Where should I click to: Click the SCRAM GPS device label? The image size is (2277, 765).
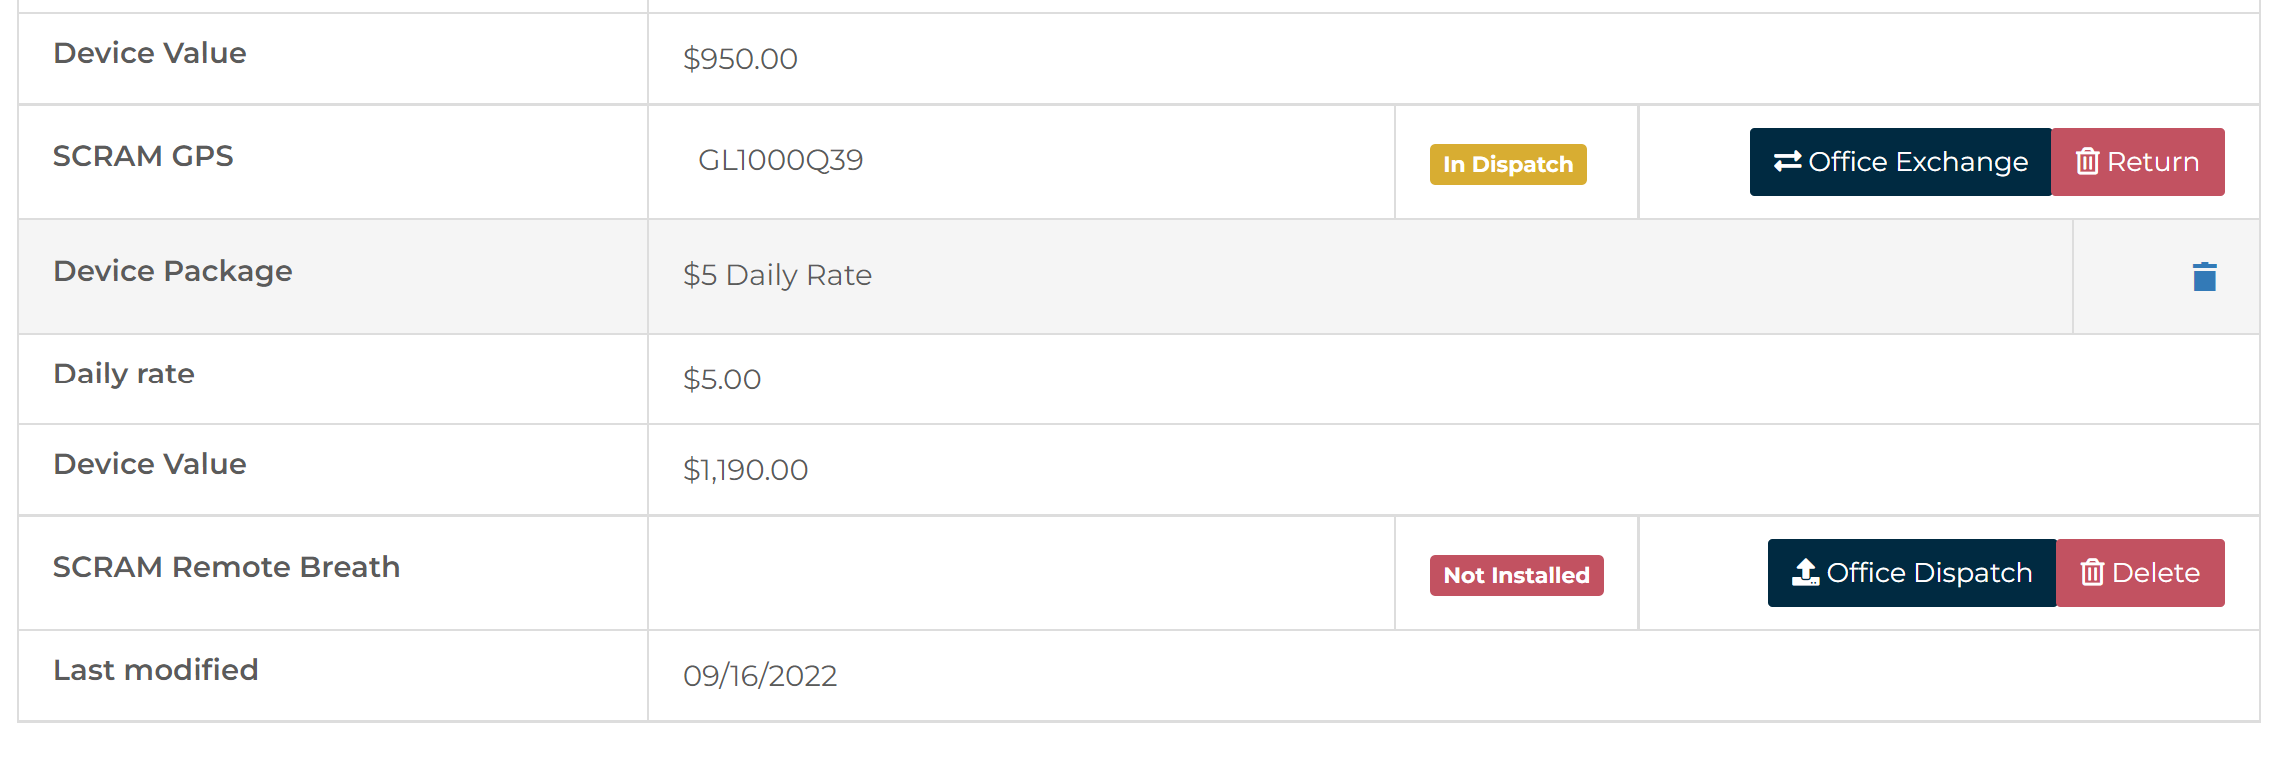[x=143, y=156]
